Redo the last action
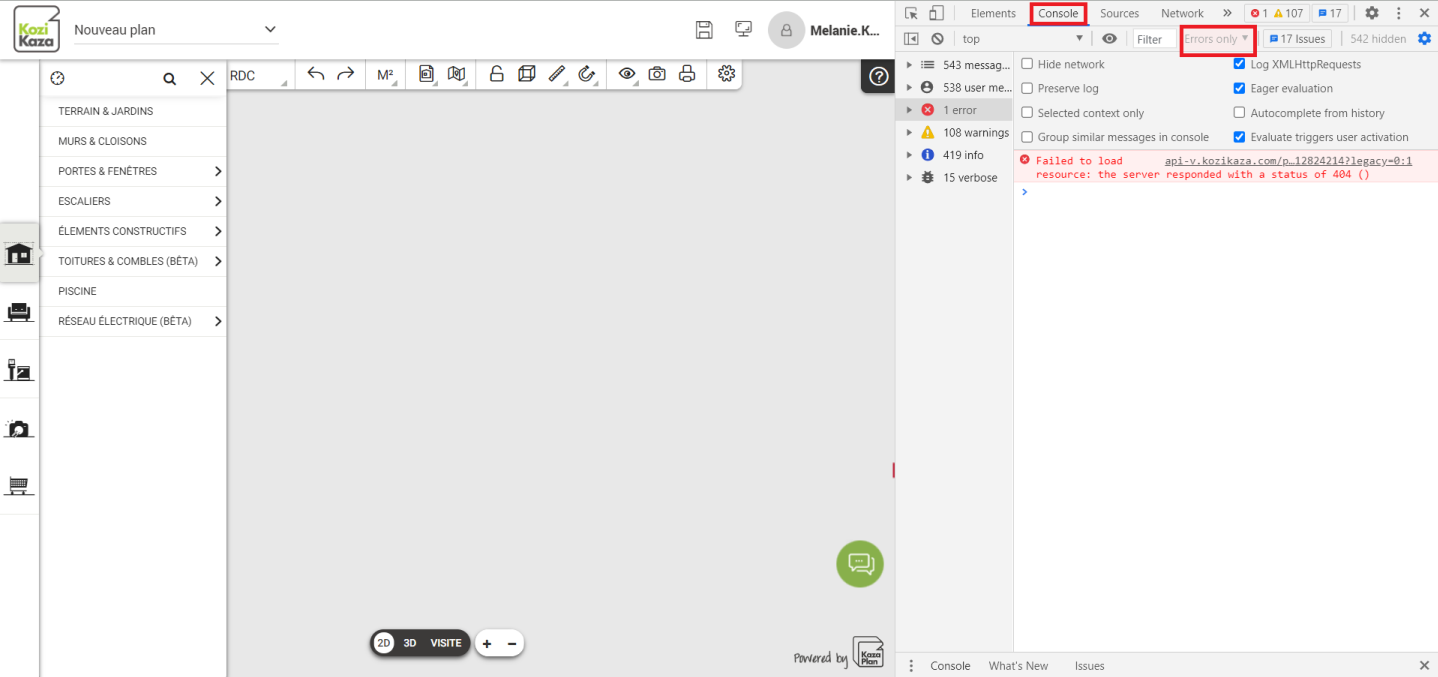 [x=345, y=74]
